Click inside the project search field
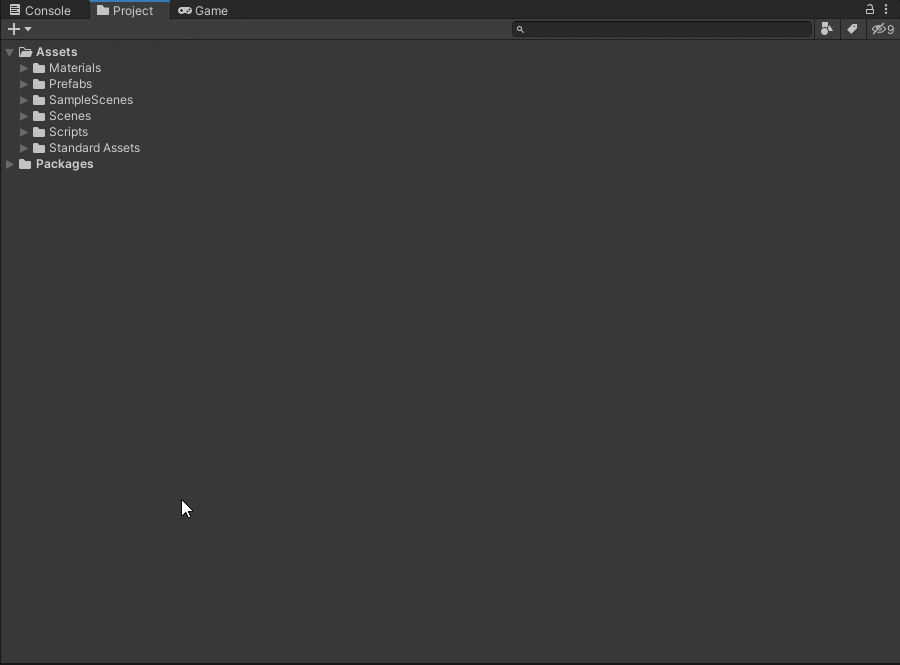Screen dimensions: 900x665 (x=665, y=29)
